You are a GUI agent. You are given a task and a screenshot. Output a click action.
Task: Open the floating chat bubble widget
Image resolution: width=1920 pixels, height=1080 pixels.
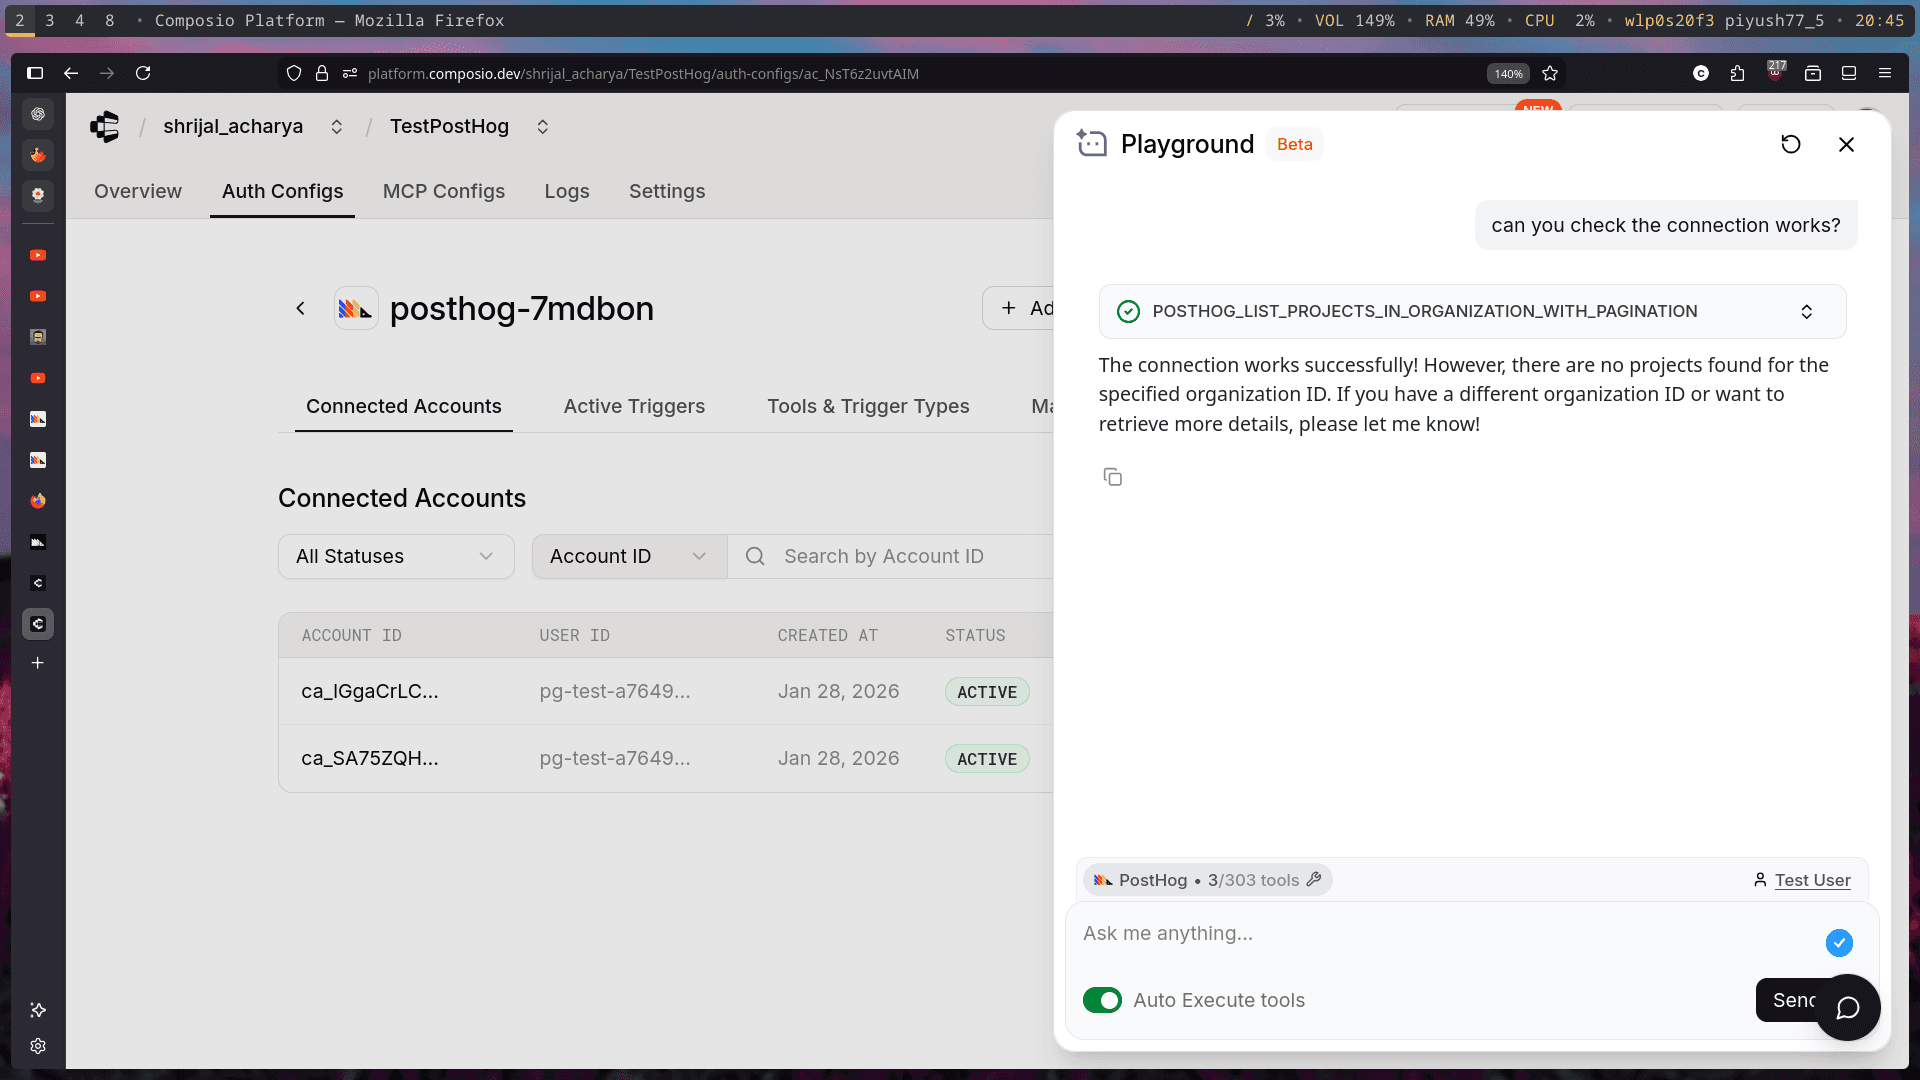click(1847, 1007)
